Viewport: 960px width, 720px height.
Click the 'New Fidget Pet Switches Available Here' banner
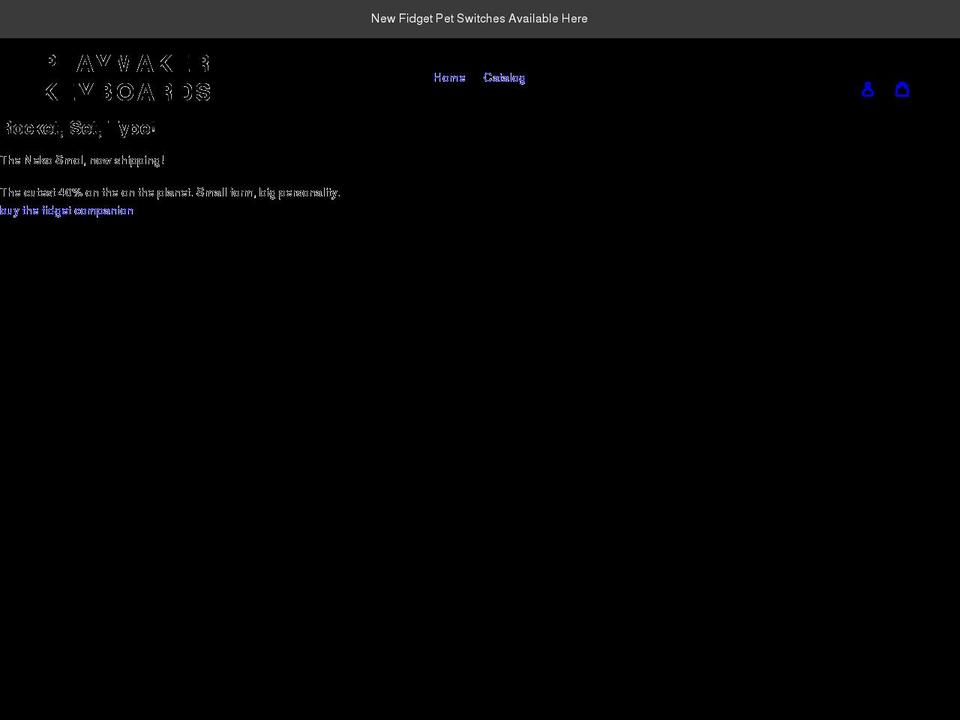(x=479, y=18)
